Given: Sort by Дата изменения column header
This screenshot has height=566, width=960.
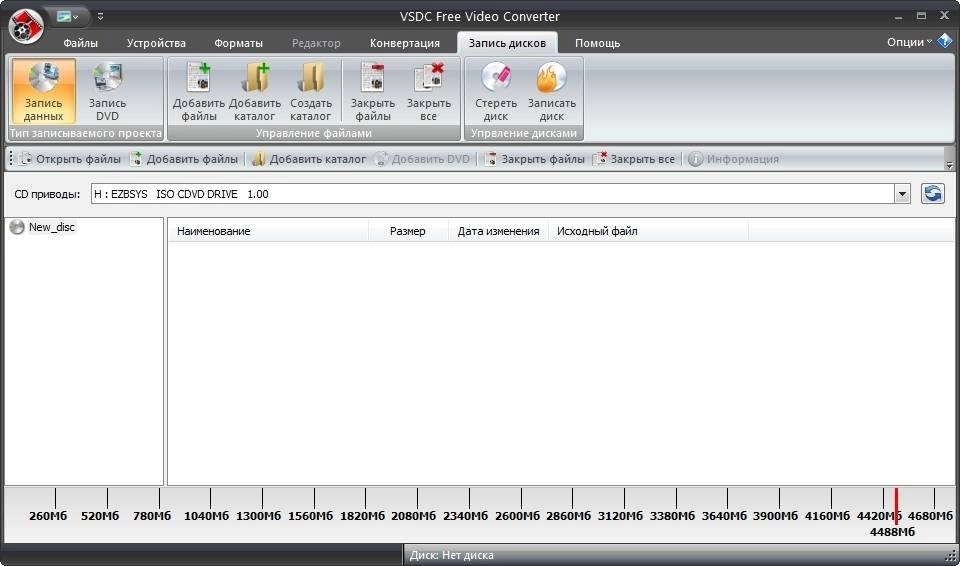Looking at the screenshot, I should 498,231.
